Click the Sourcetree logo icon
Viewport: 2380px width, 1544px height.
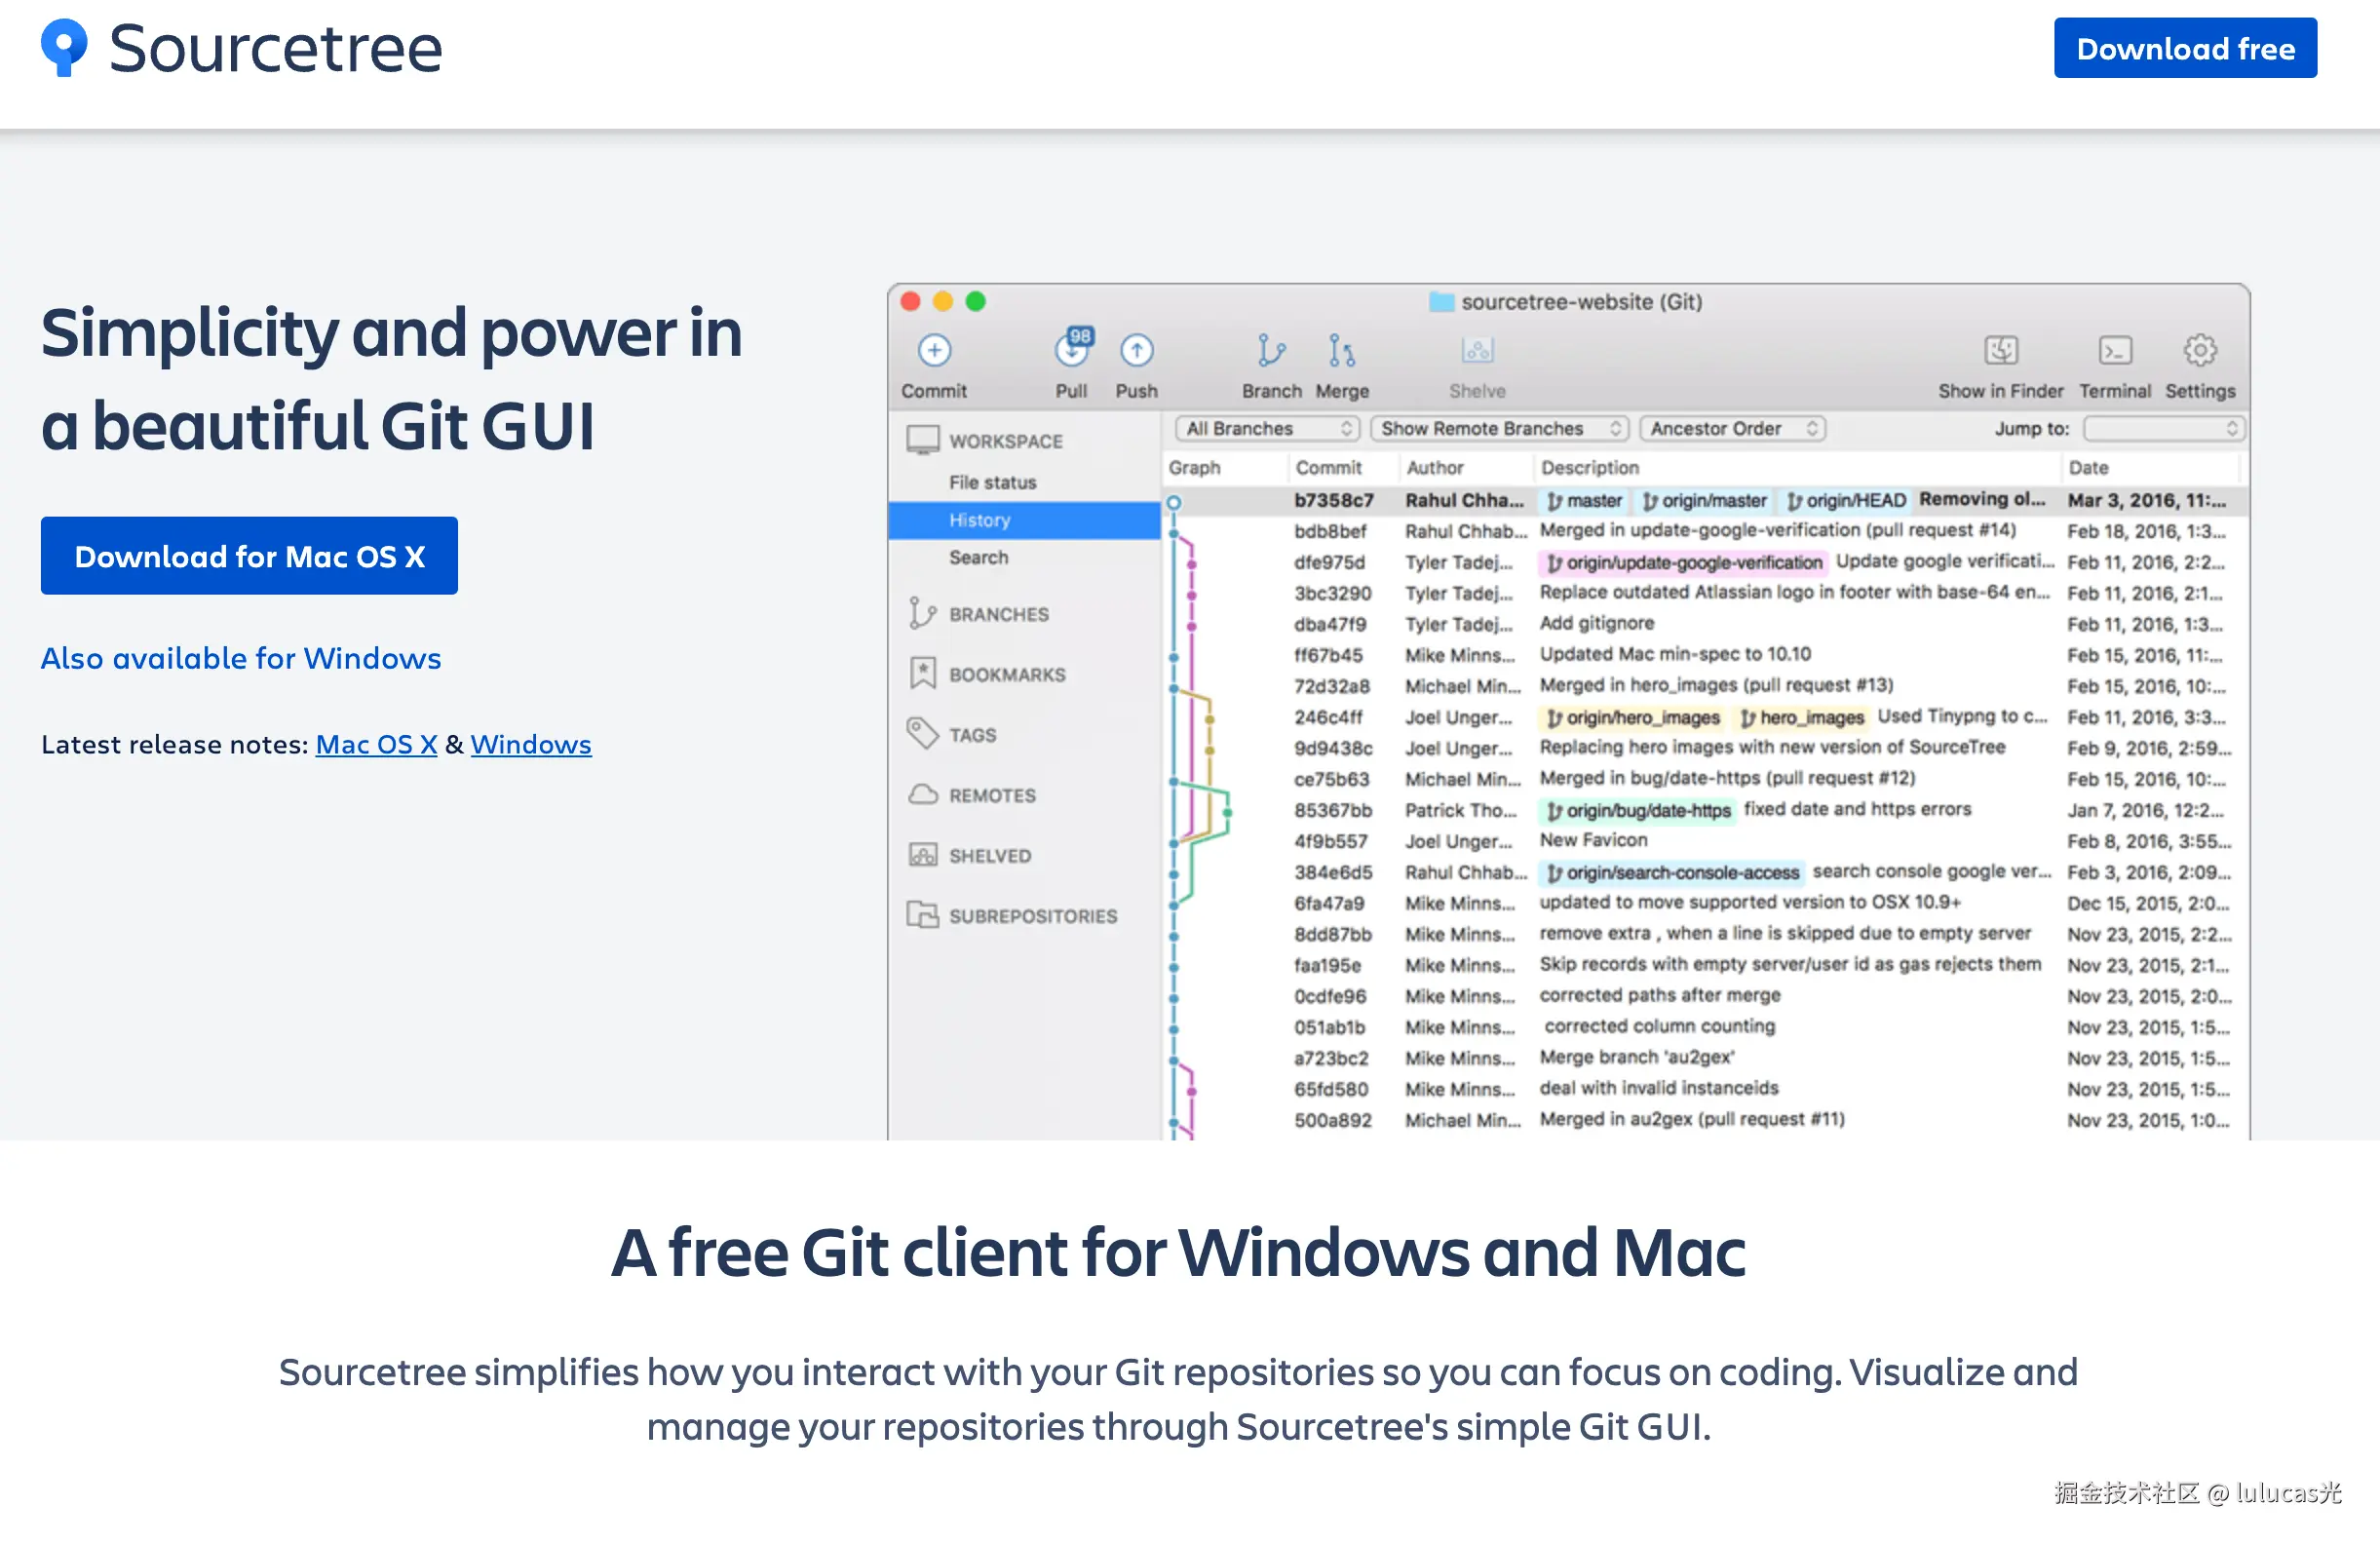tap(64, 48)
